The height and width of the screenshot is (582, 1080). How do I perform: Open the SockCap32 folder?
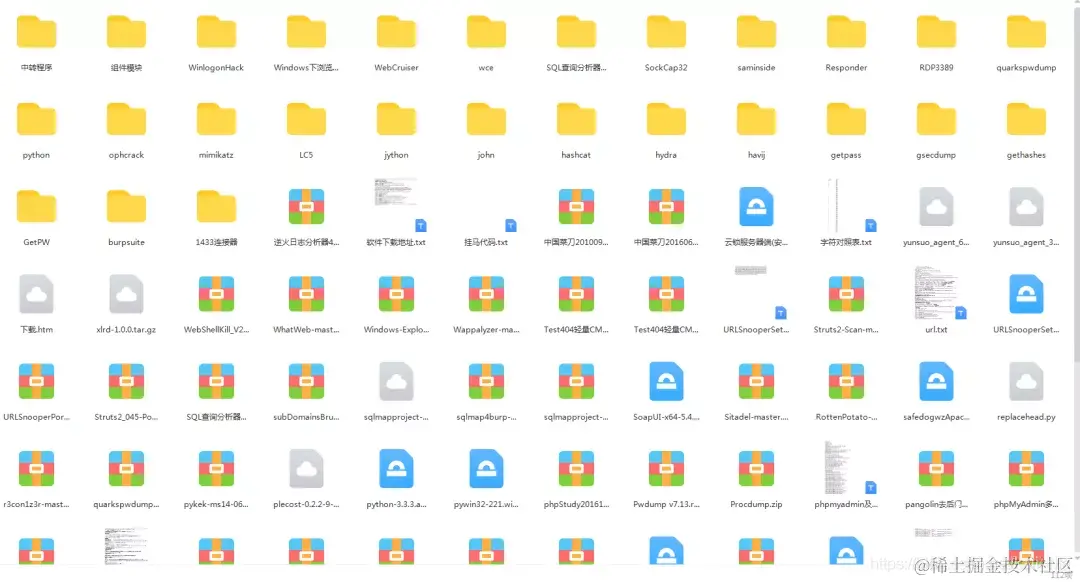pyautogui.click(x=666, y=32)
